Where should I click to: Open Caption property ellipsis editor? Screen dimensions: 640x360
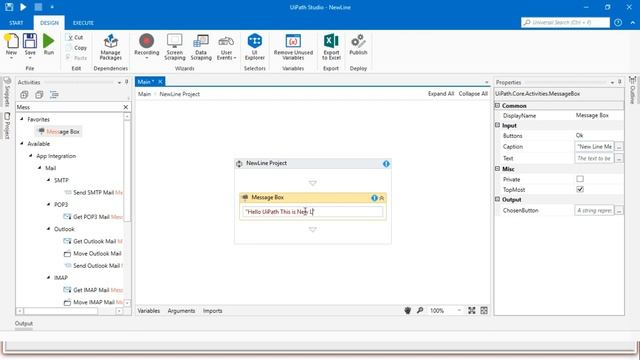(x=619, y=147)
